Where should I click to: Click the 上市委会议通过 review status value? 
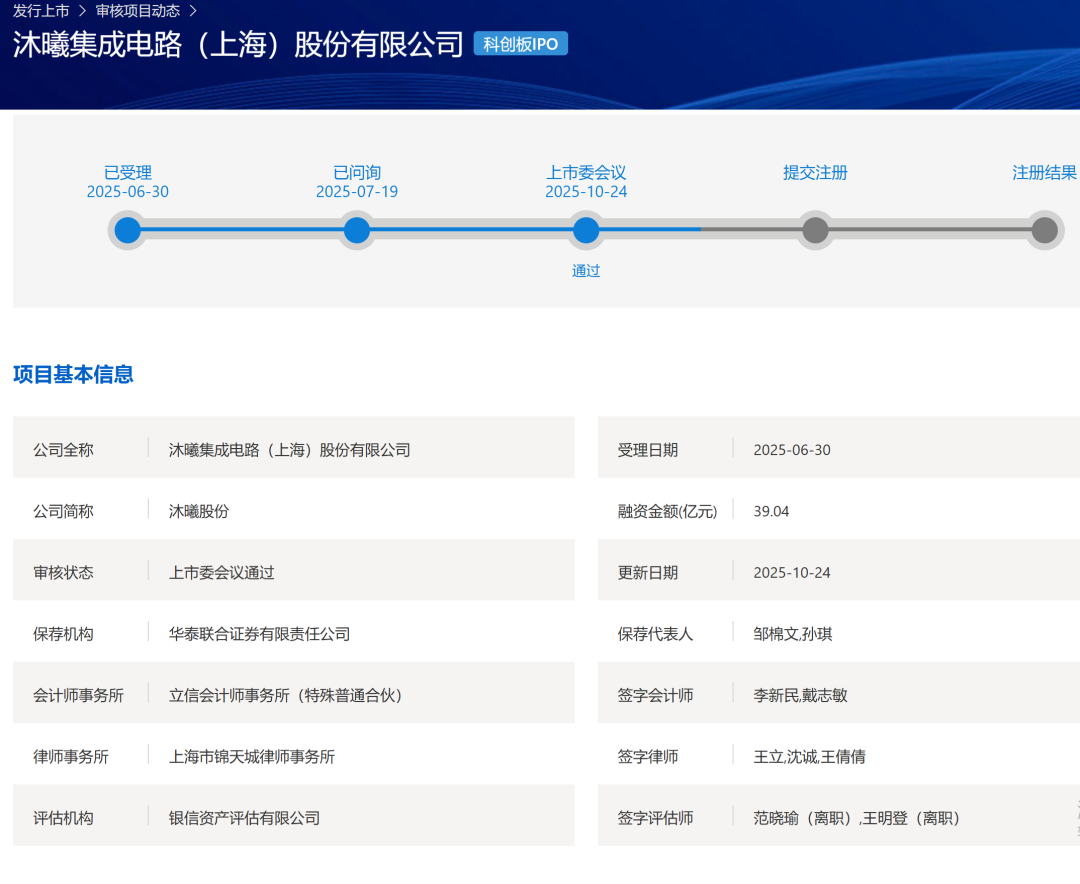click(221, 573)
